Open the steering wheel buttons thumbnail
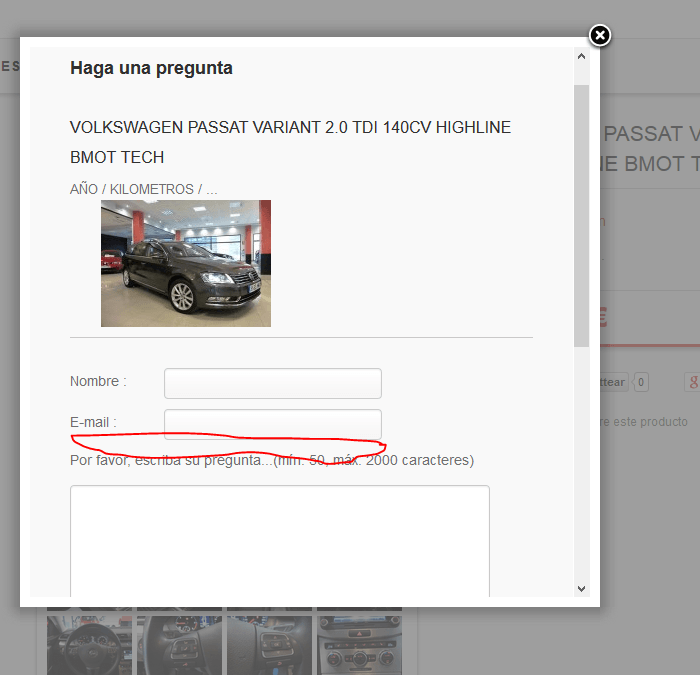 coord(270,645)
